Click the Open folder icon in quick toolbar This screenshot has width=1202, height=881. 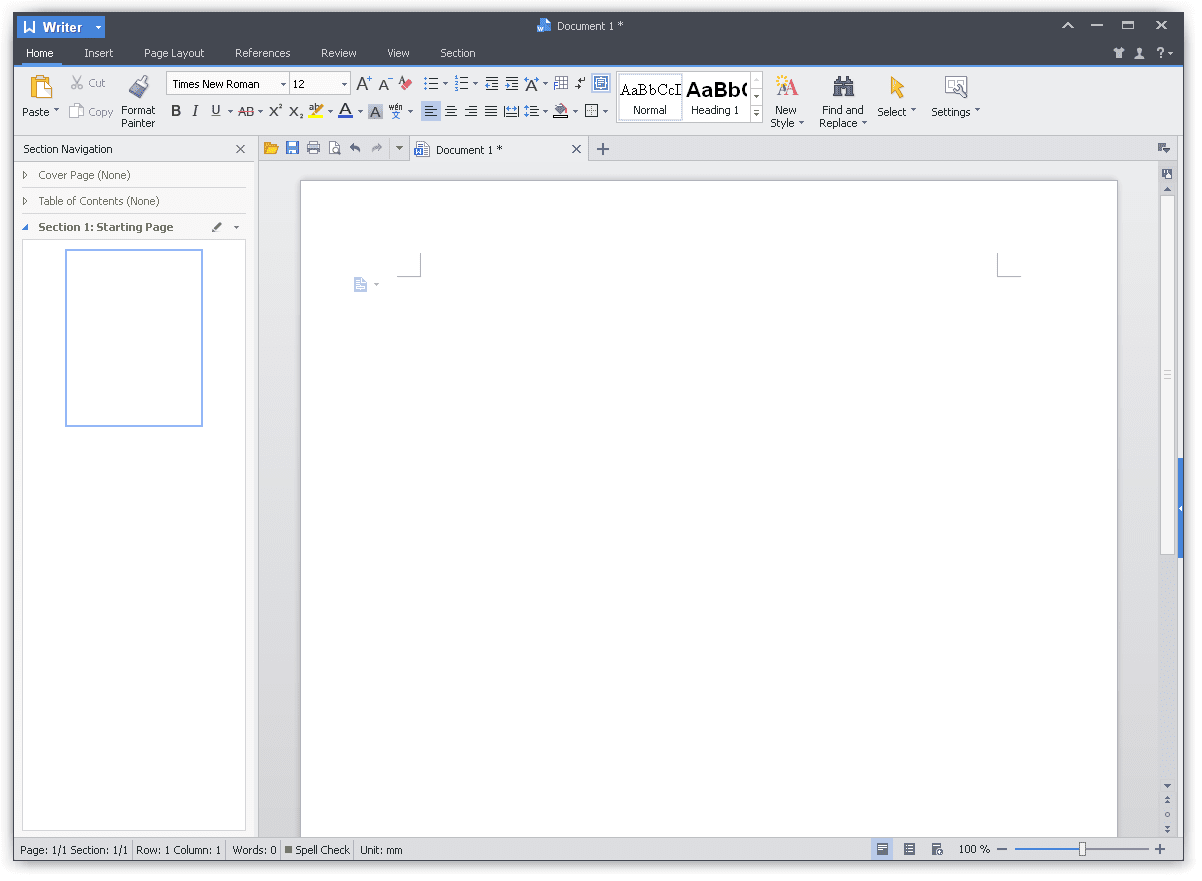pyautogui.click(x=271, y=148)
